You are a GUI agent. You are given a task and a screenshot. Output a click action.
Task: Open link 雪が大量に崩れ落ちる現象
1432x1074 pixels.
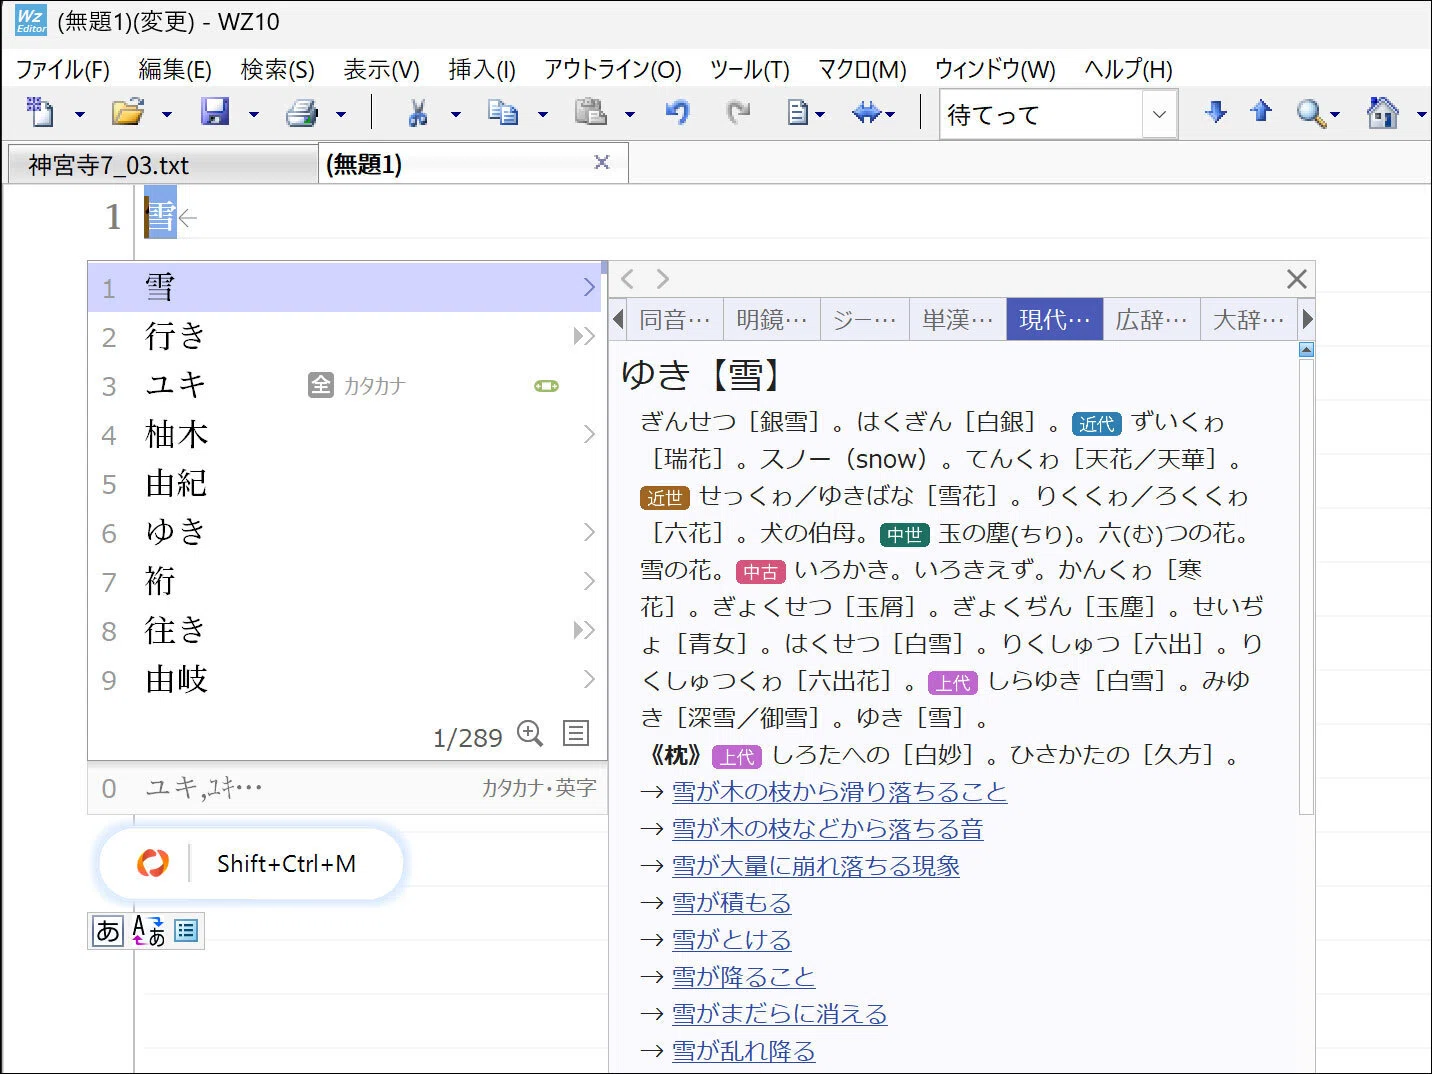tap(815, 865)
